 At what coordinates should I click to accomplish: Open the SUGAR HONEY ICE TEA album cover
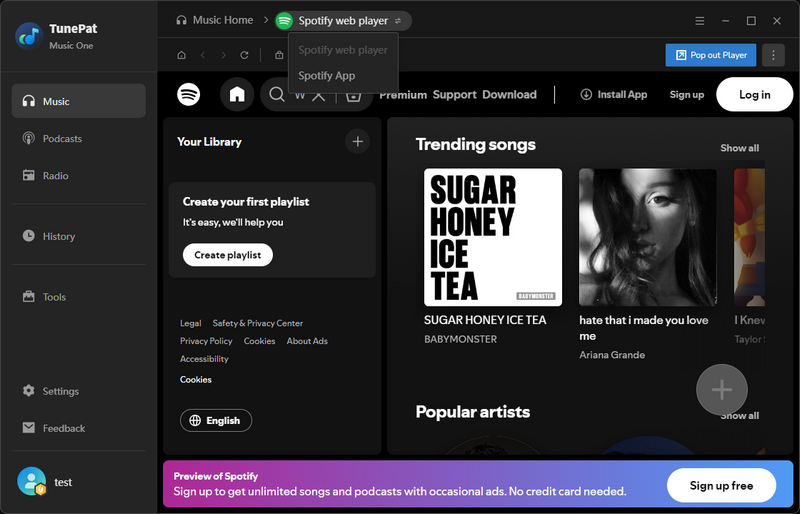click(x=493, y=237)
